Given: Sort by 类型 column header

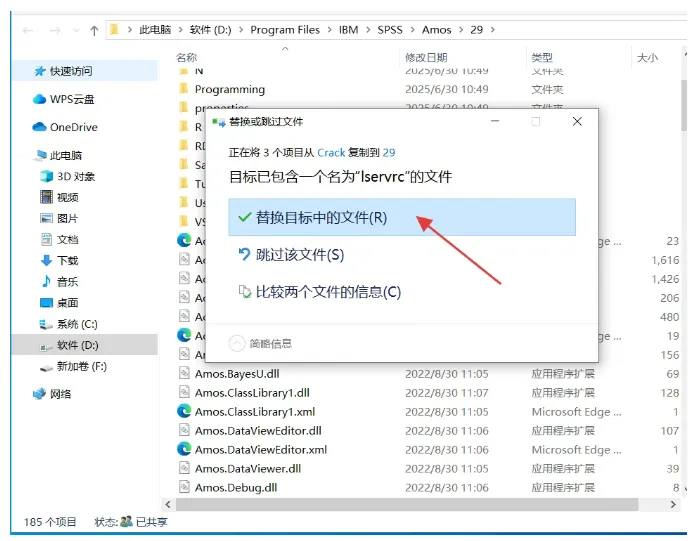Looking at the screenshot, I should pyautogui.click(x=542, y=57).
